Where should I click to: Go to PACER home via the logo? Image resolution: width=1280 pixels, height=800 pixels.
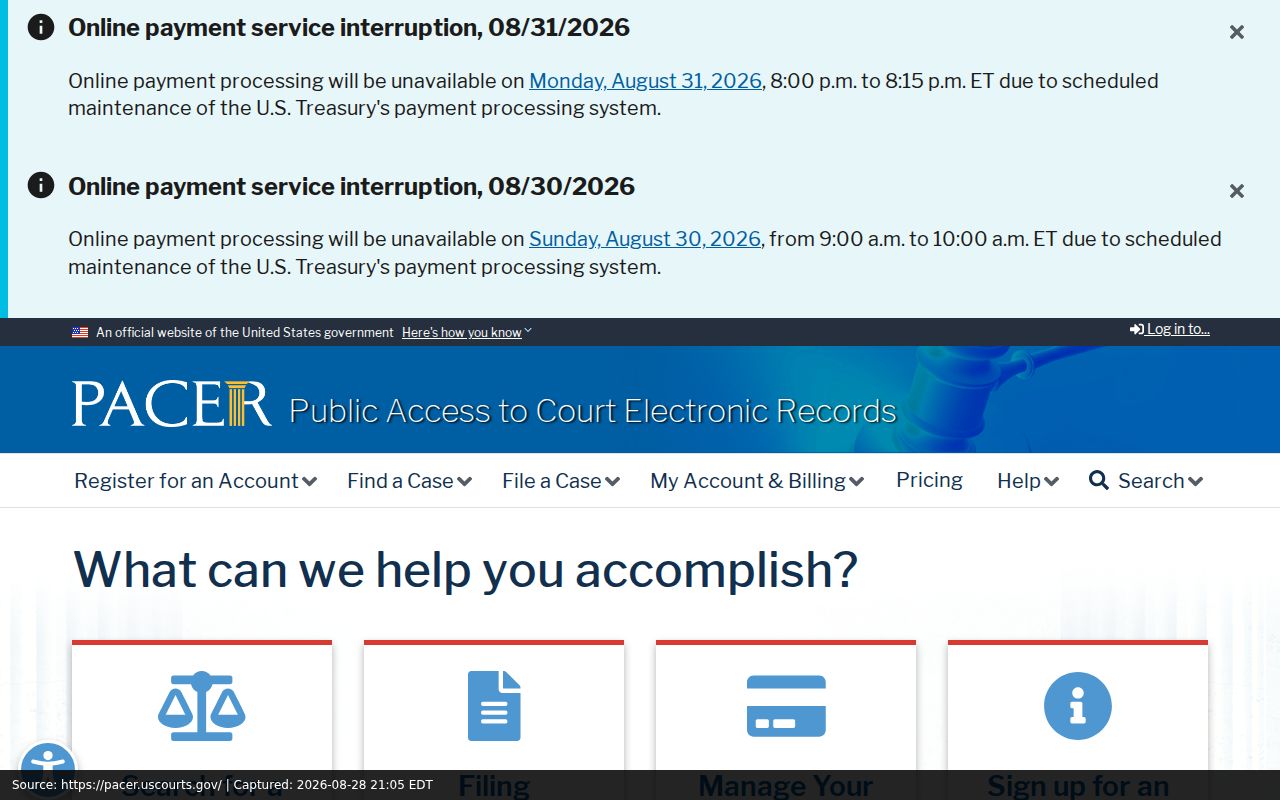(171, 403)
